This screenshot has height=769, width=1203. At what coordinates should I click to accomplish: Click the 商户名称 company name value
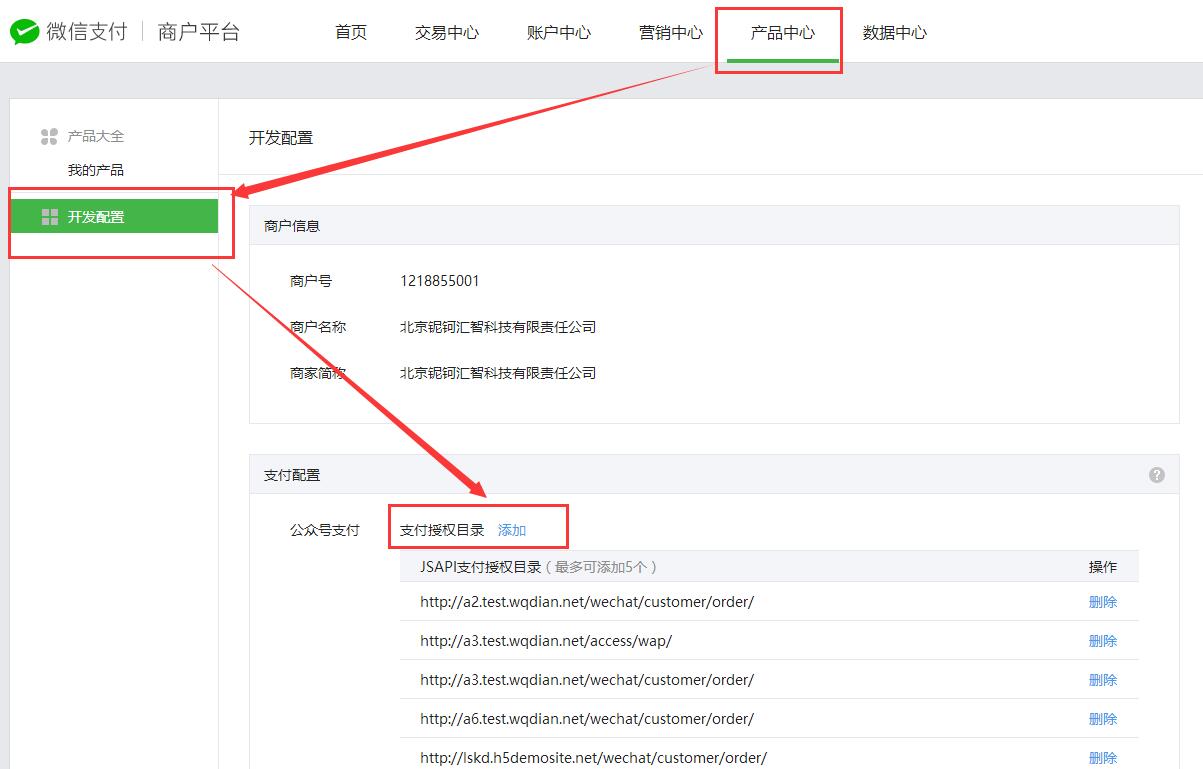tap(498, 327)
